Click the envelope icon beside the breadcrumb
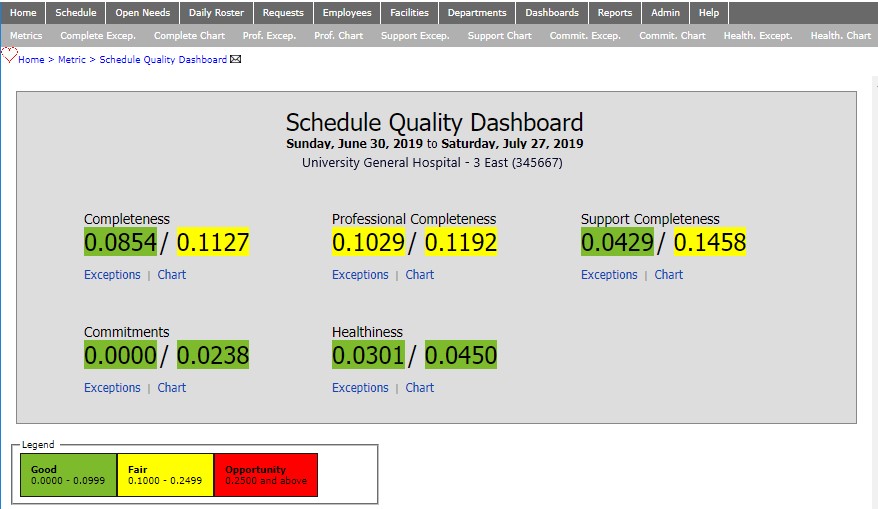Viewport: 878px width, 509px height. [236, 60]
